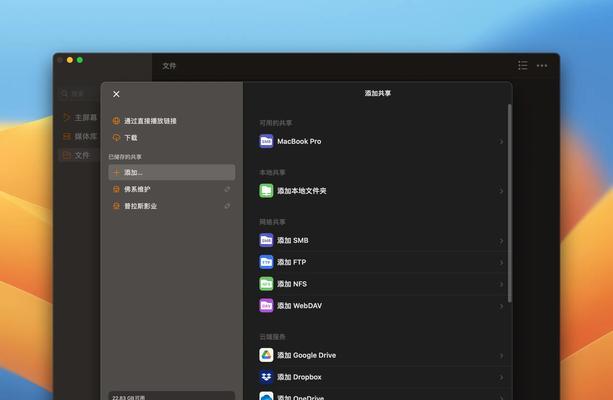Click the Dropbox icon

(x=266, y=377)
